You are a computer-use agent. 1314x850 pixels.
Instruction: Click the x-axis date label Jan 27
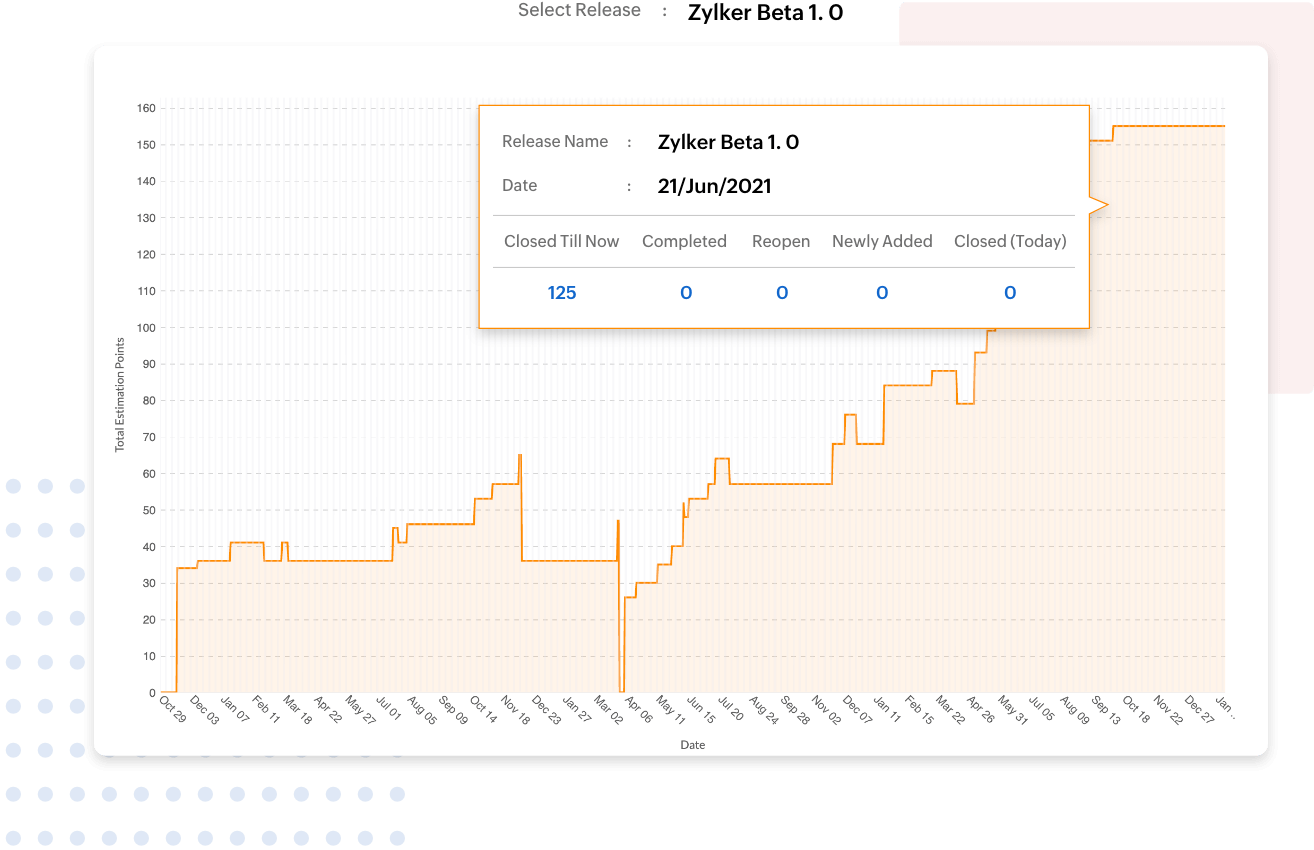(578, 709)
